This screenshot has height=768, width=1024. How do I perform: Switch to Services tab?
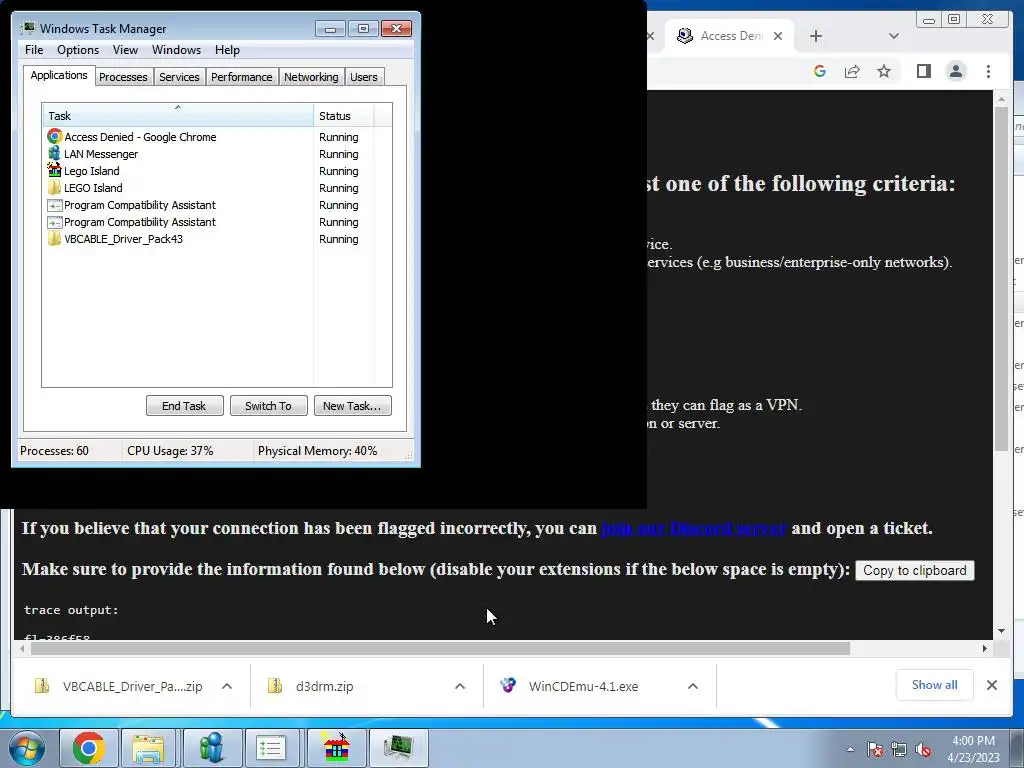pos(179,77)
